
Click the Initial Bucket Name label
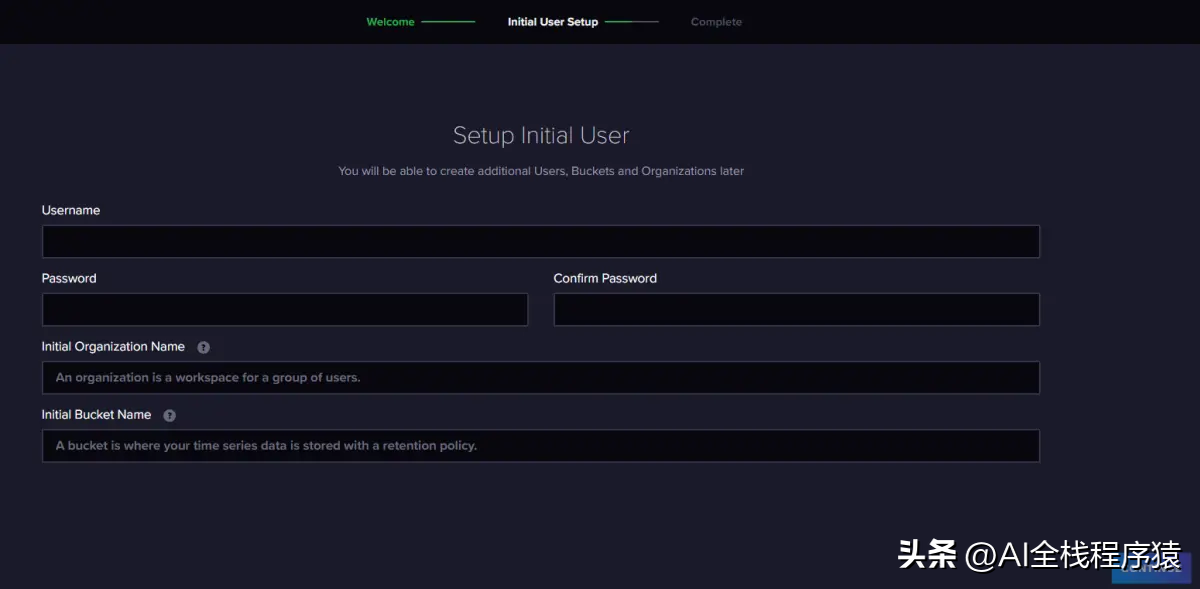[x=96, y=415]
